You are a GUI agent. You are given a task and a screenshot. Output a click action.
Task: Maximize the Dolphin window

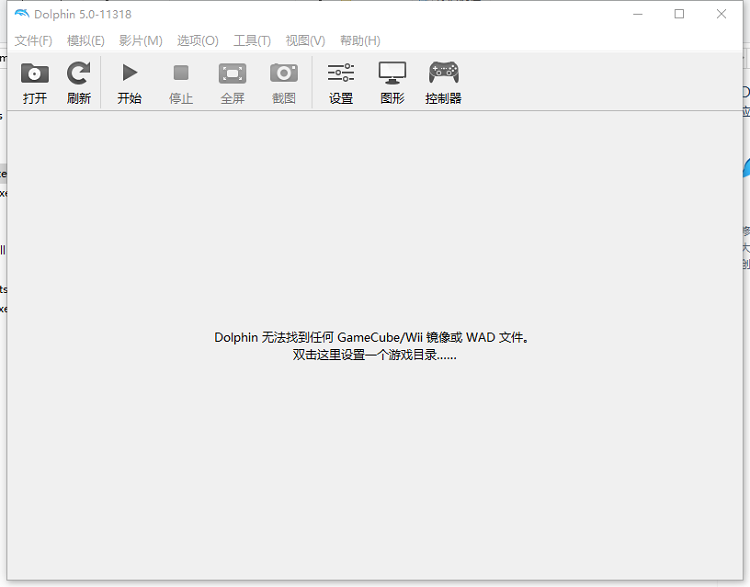679,14
